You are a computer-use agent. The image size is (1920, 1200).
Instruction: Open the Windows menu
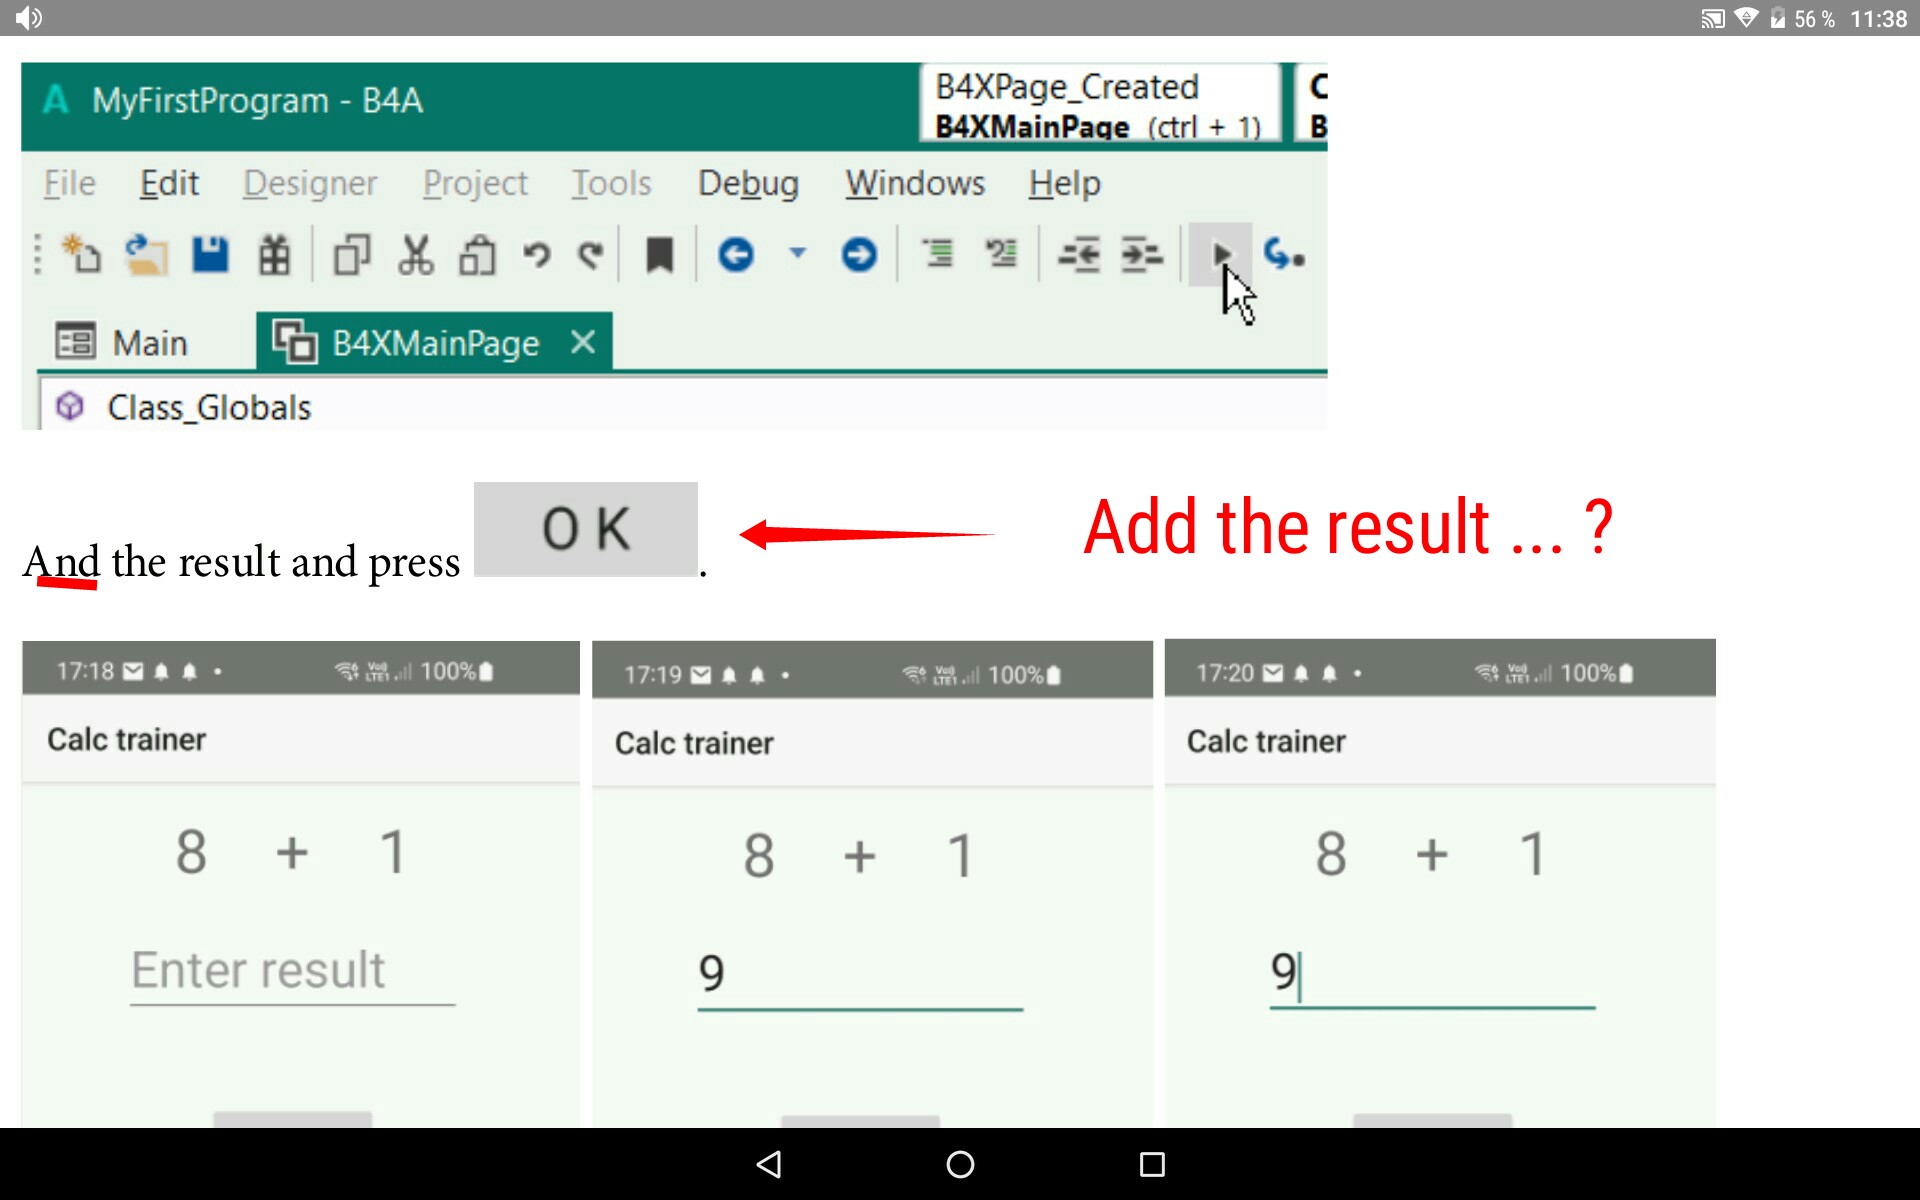[915, 183]
